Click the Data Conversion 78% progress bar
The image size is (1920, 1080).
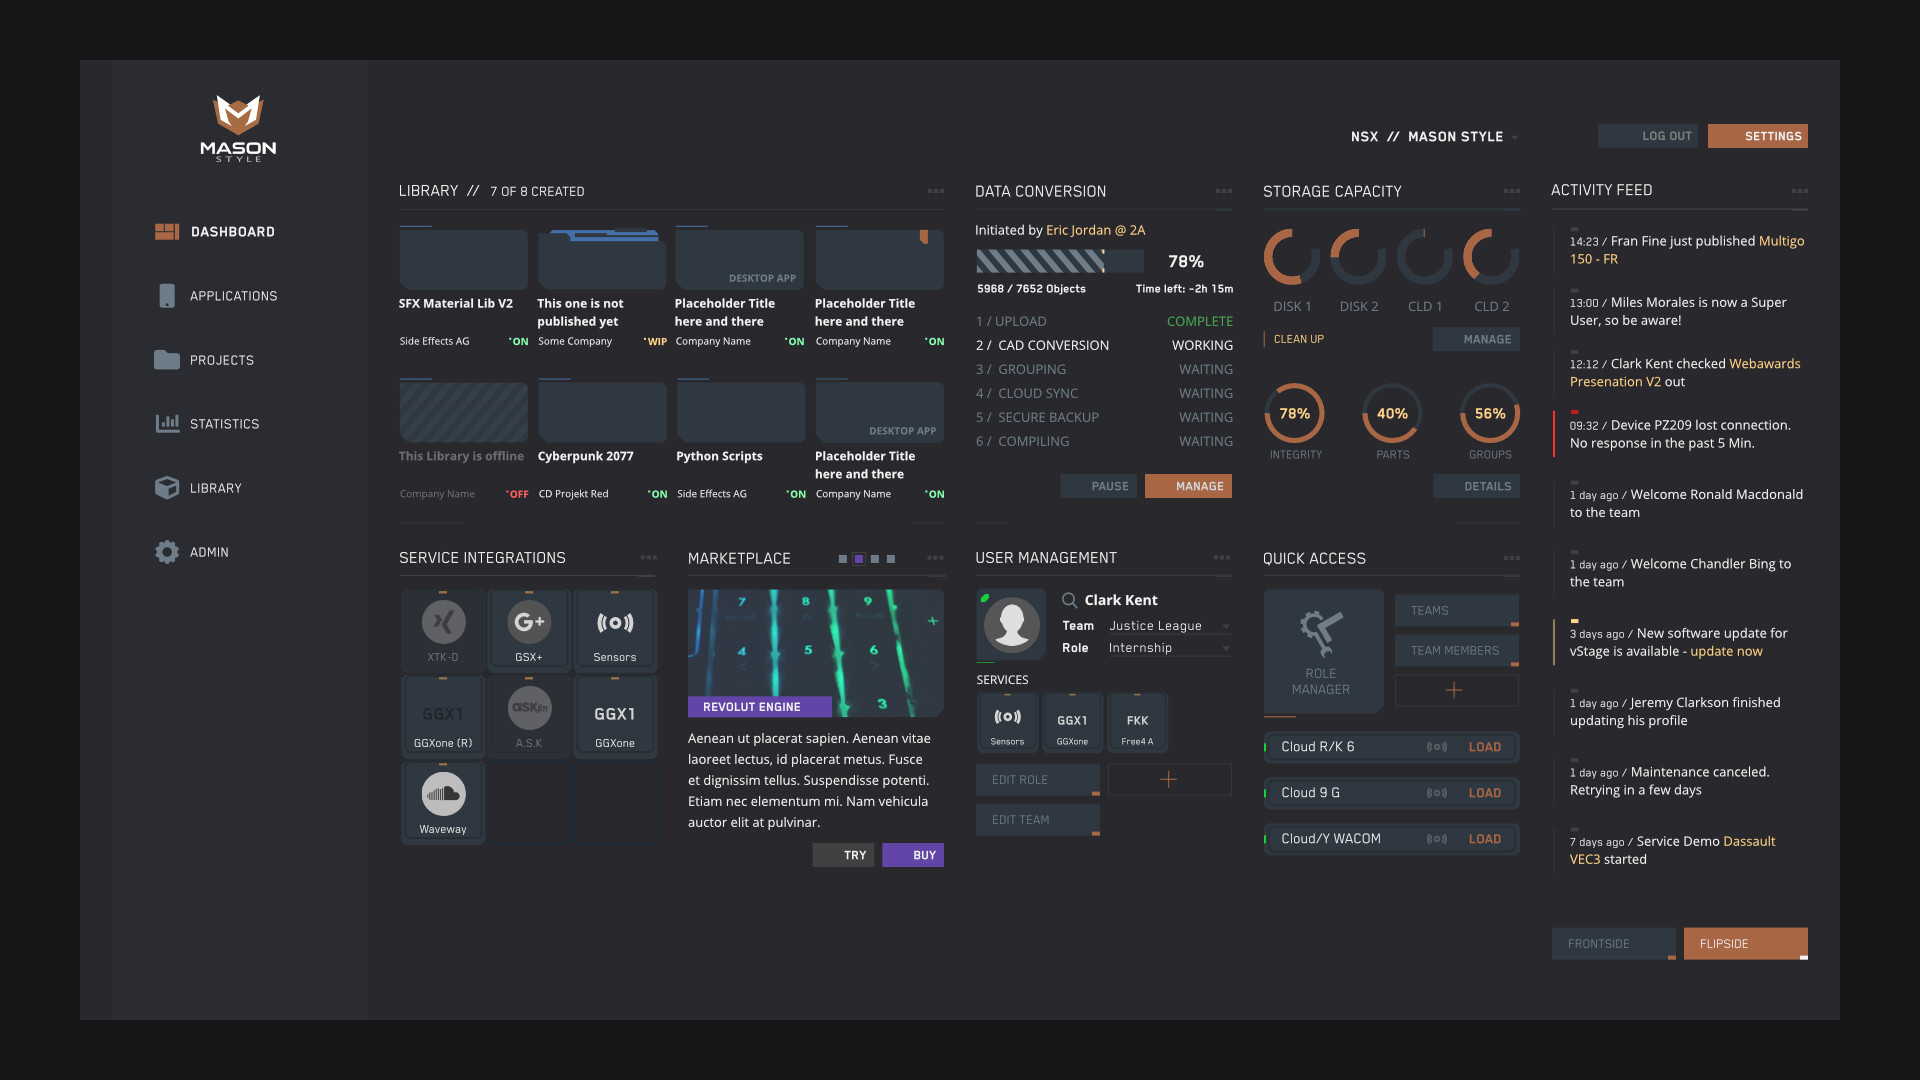coord(1060,261)
